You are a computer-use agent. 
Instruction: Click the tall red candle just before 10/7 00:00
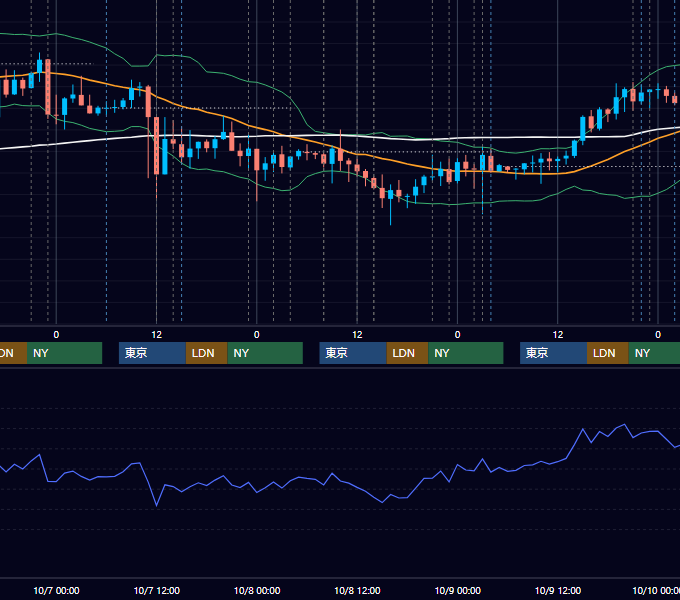(48, 87)
